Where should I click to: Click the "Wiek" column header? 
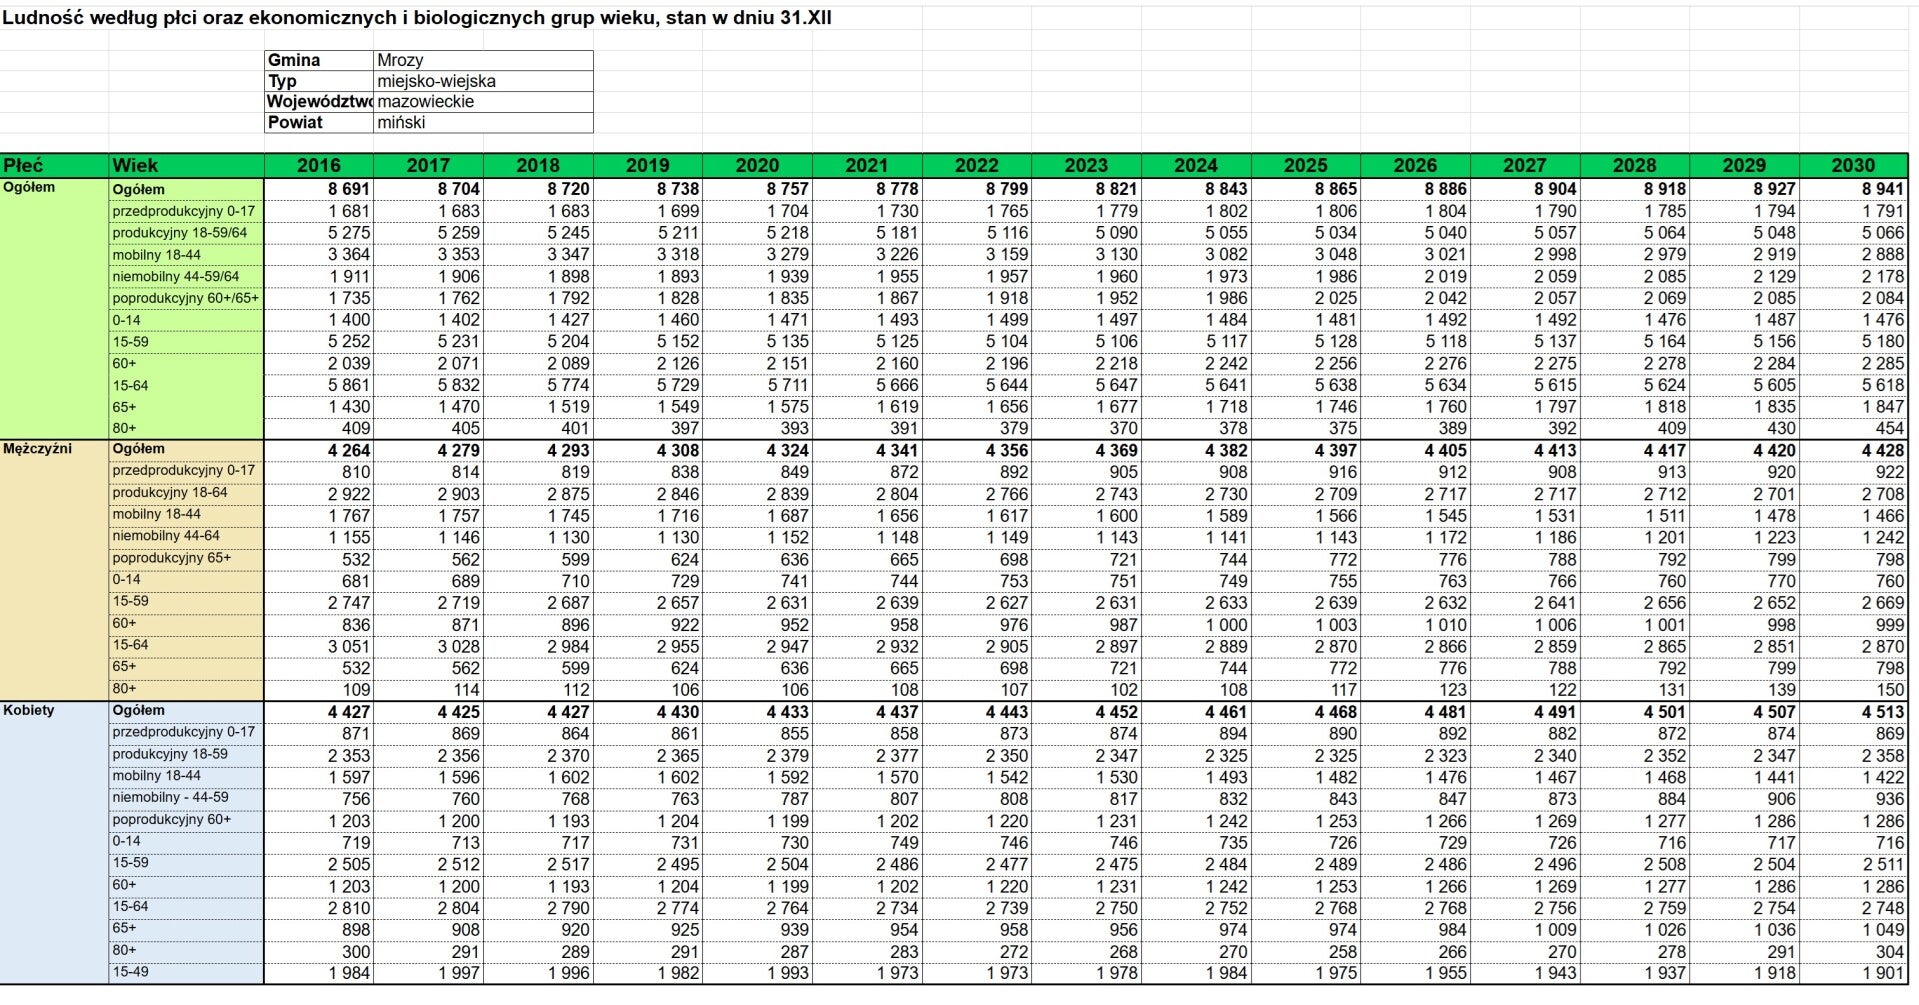pos(186,165)
